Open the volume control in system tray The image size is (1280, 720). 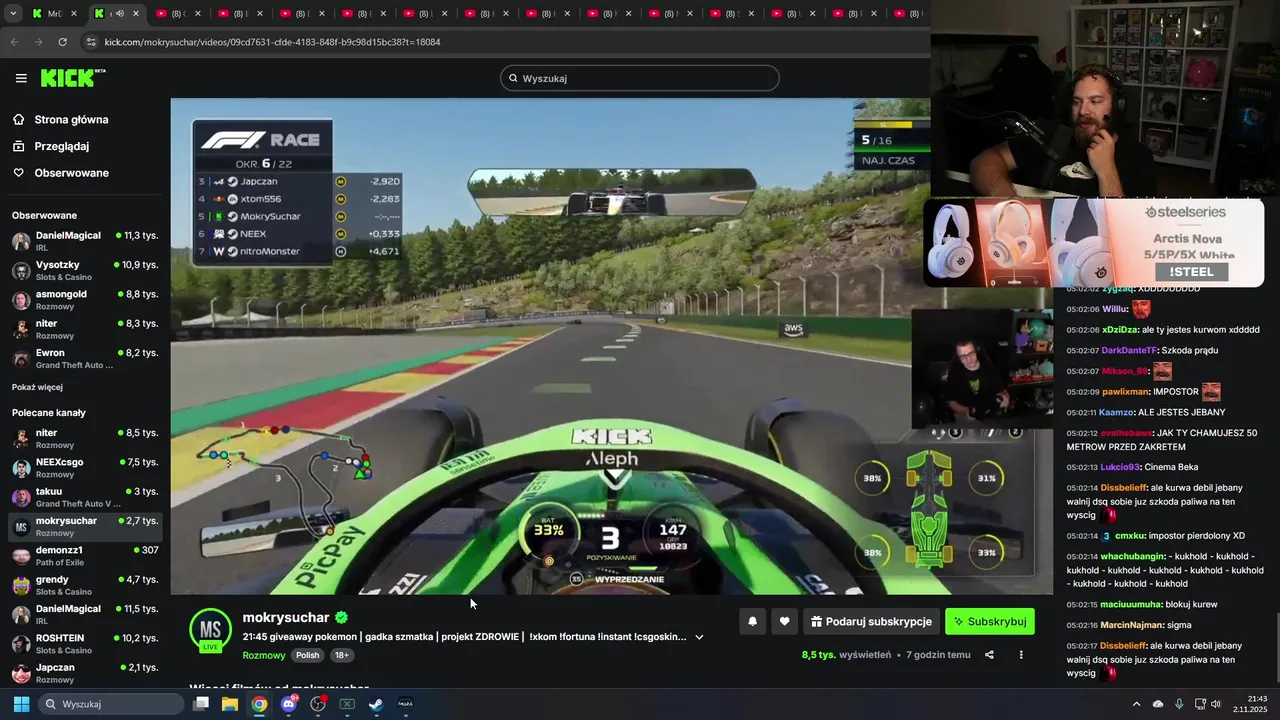pyautogui.click(x=1216, y=704)
